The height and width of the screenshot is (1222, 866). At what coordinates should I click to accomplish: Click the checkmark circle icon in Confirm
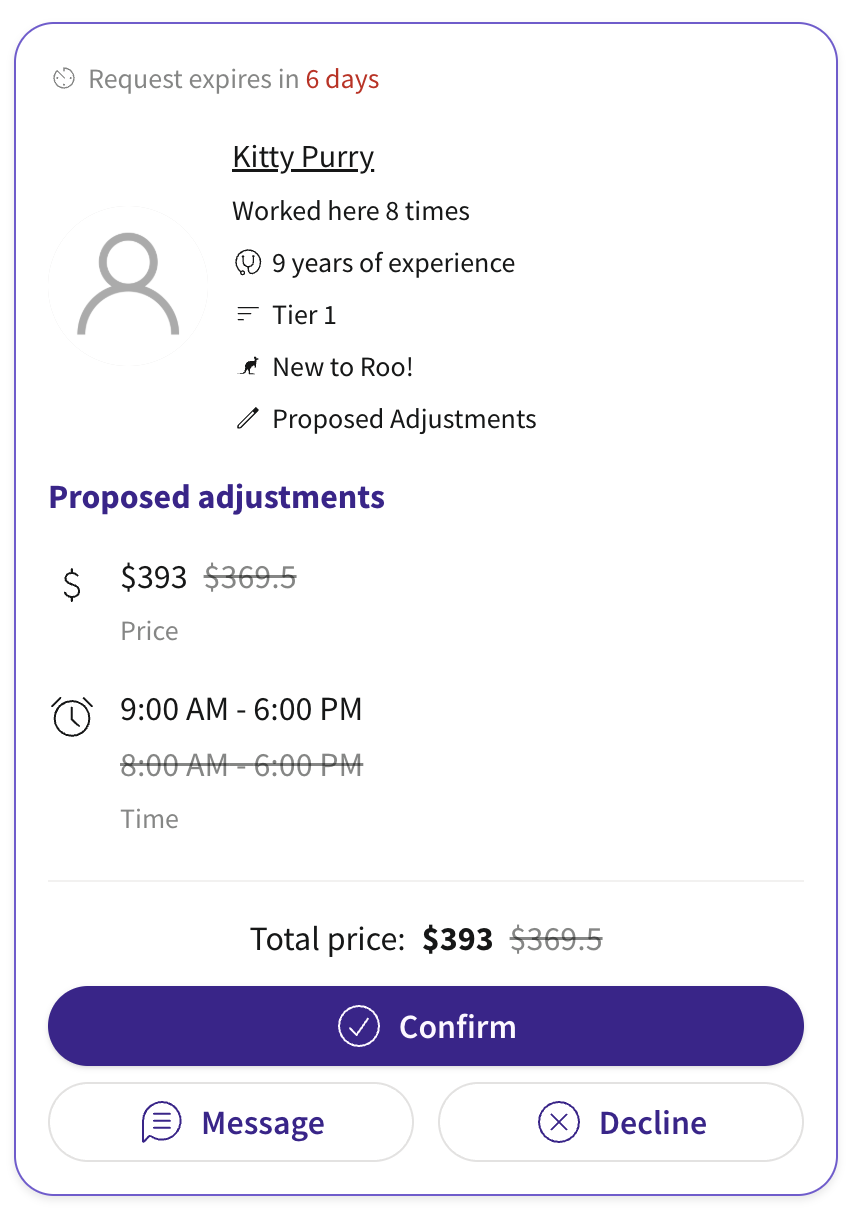[359, 1026]
